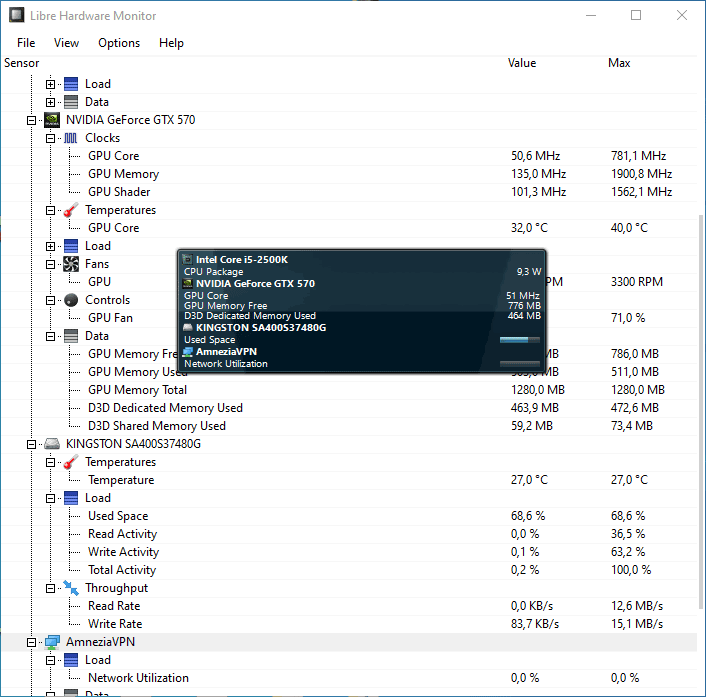
Task: Collapse the GPU Data node
Action: pos(50,336)
